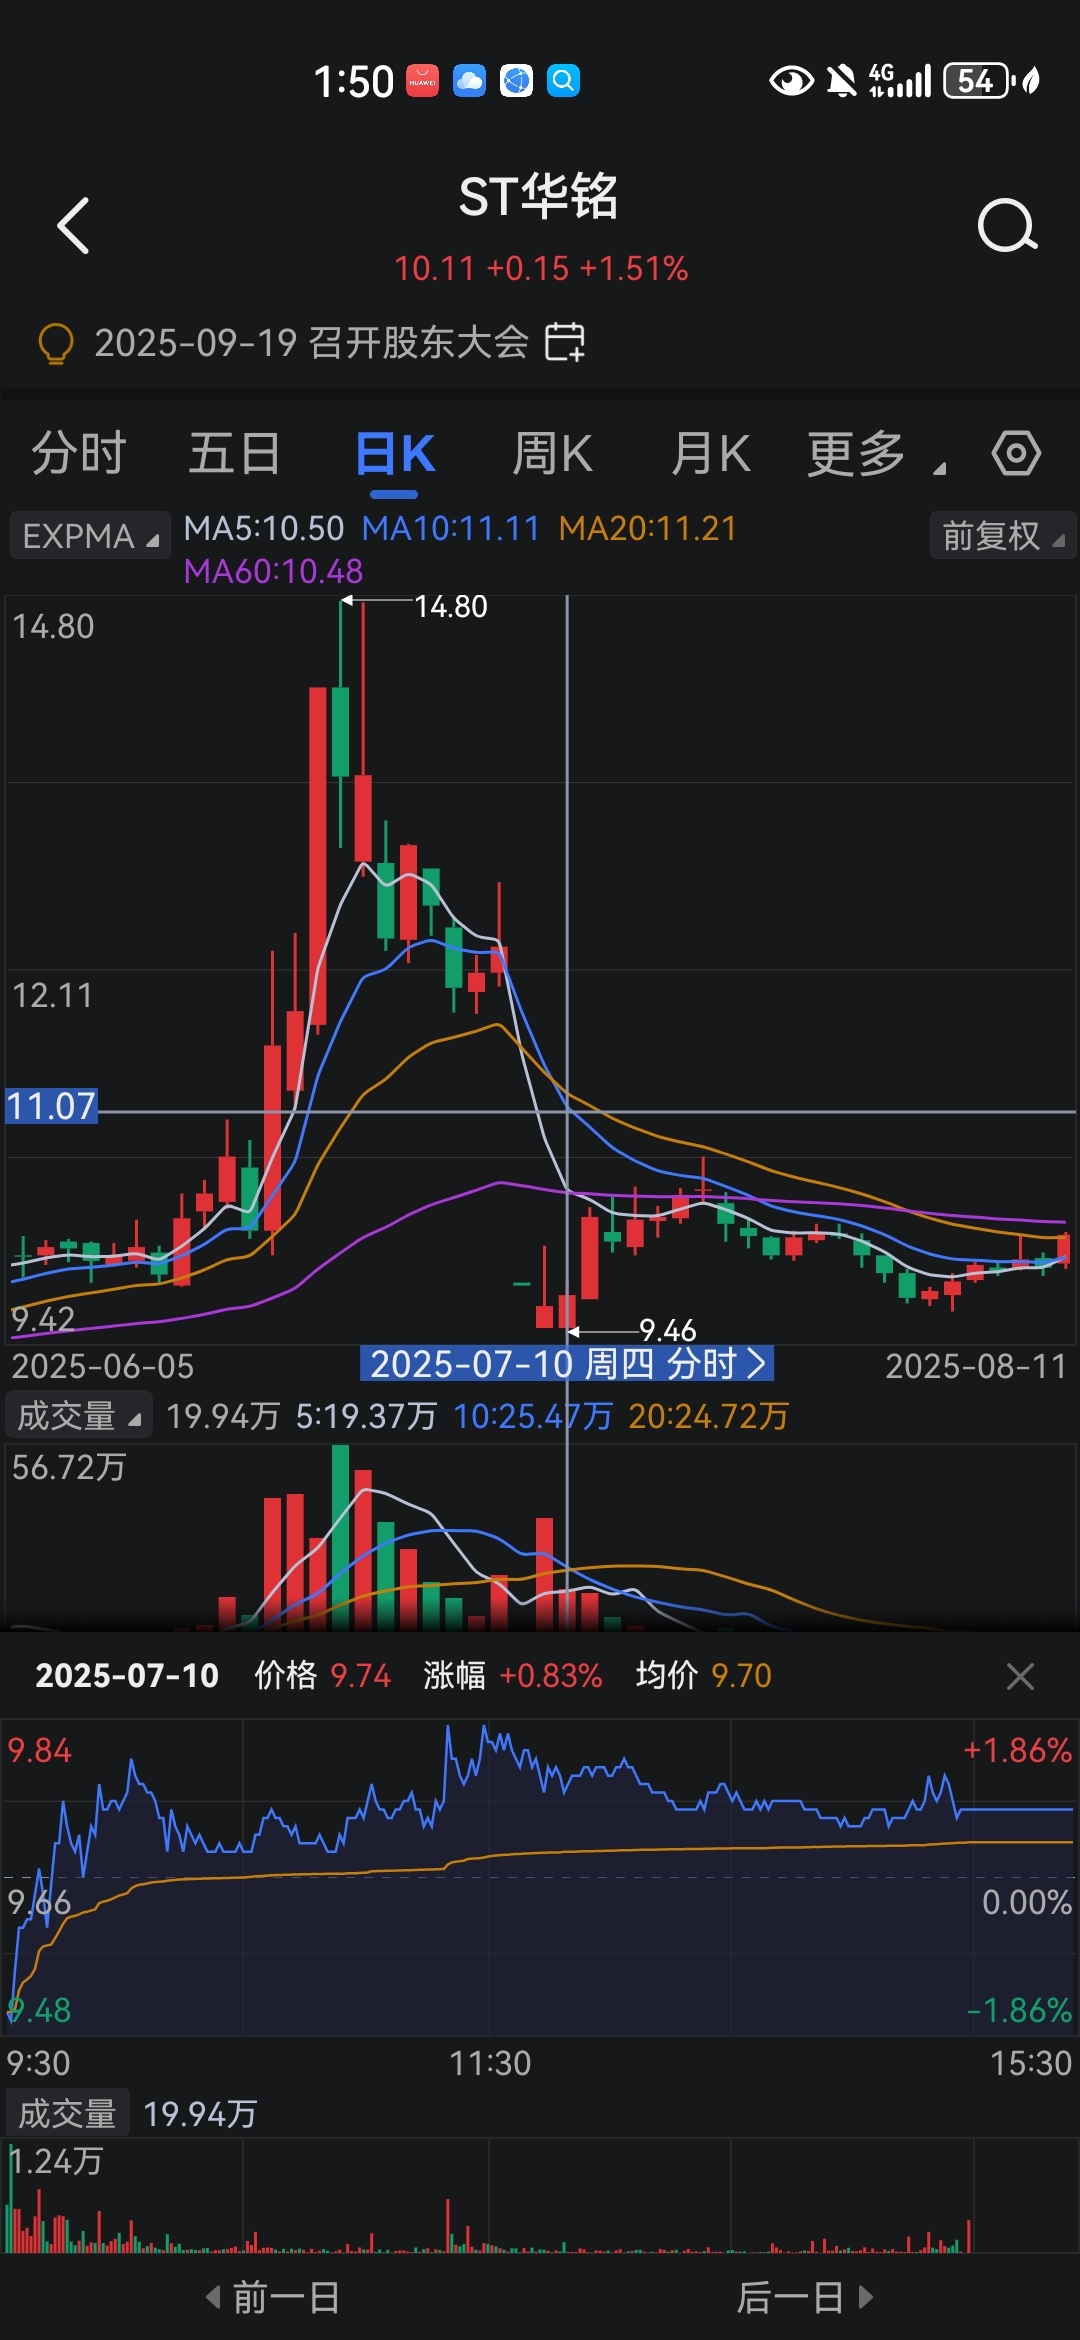The height and width of the screenshot is (2340, 1080).
Task: Tap the 成交量 label in intraday panel
Action: (68, 2113)
